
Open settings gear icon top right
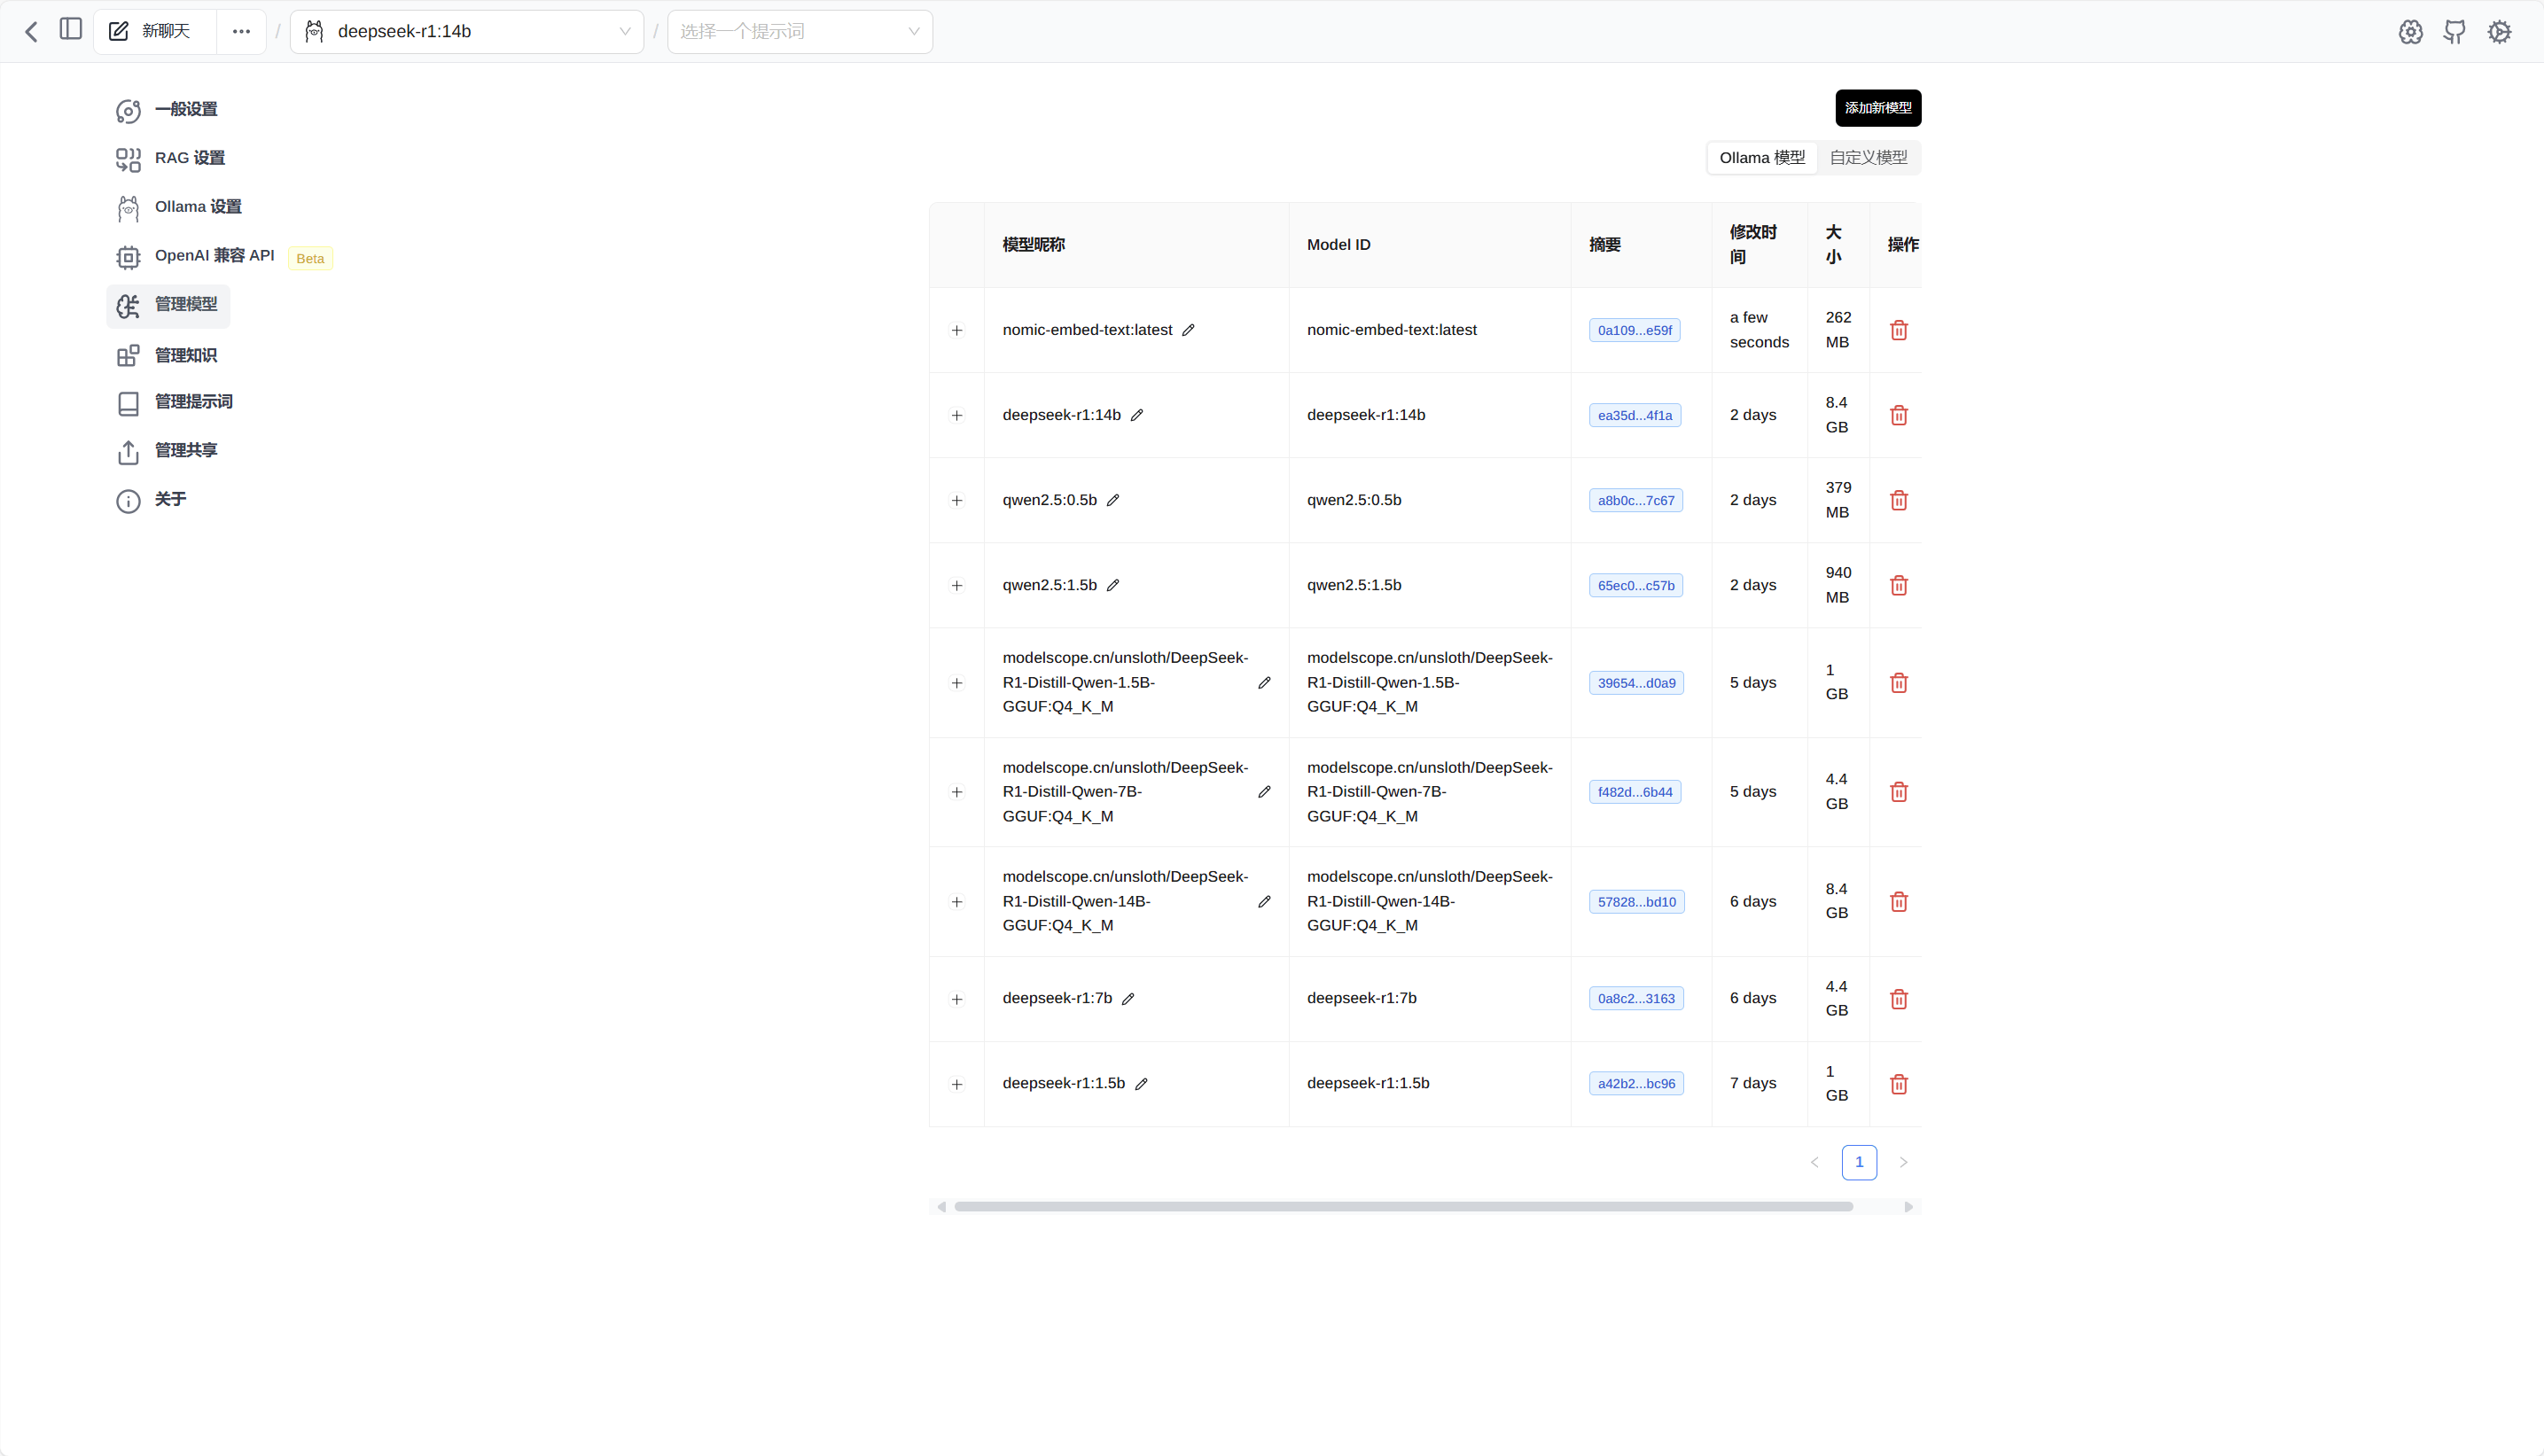[x=2410, y=32]
